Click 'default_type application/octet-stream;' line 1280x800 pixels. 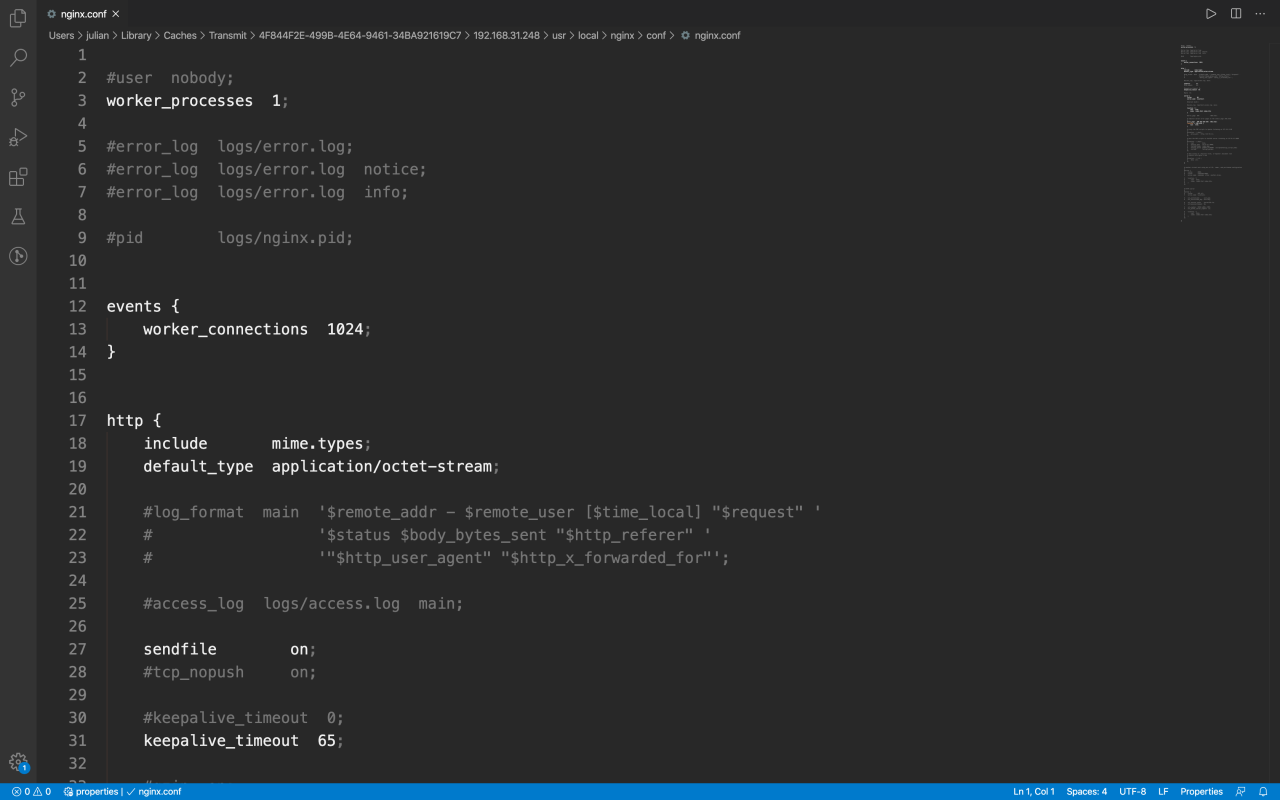[321, 466]
